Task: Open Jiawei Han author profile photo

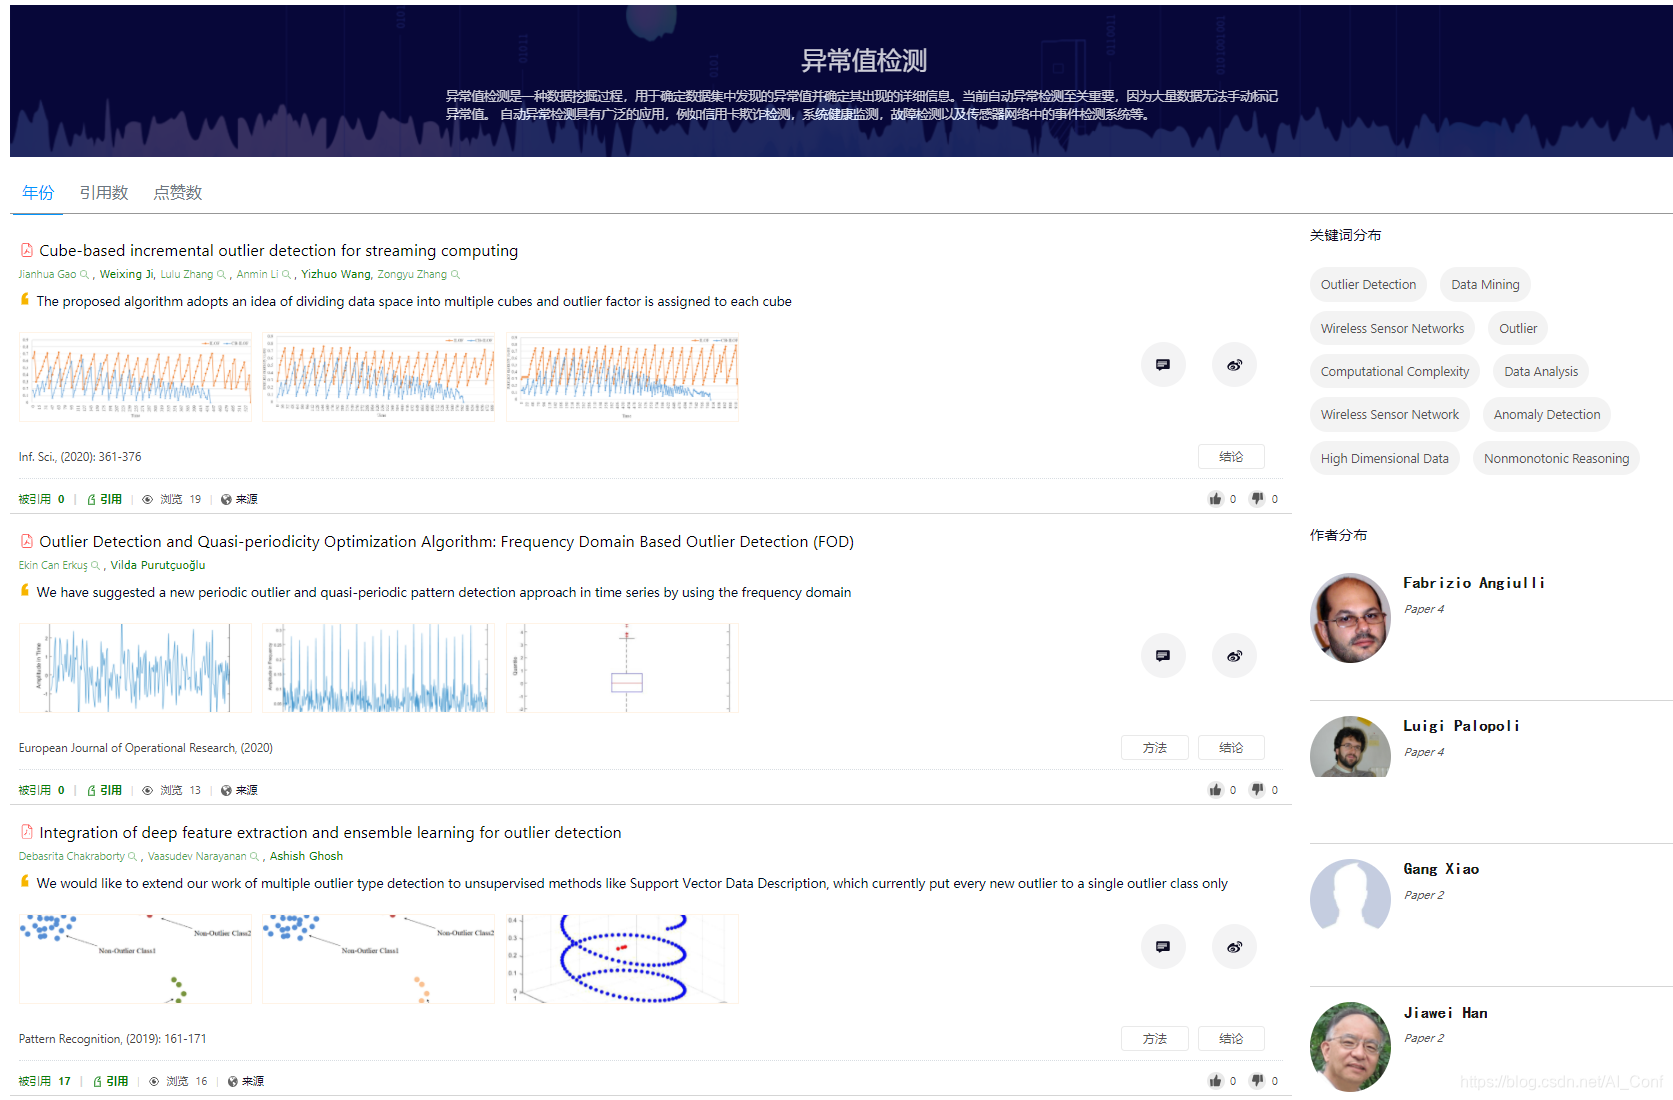Action: click(1350, 1047)
